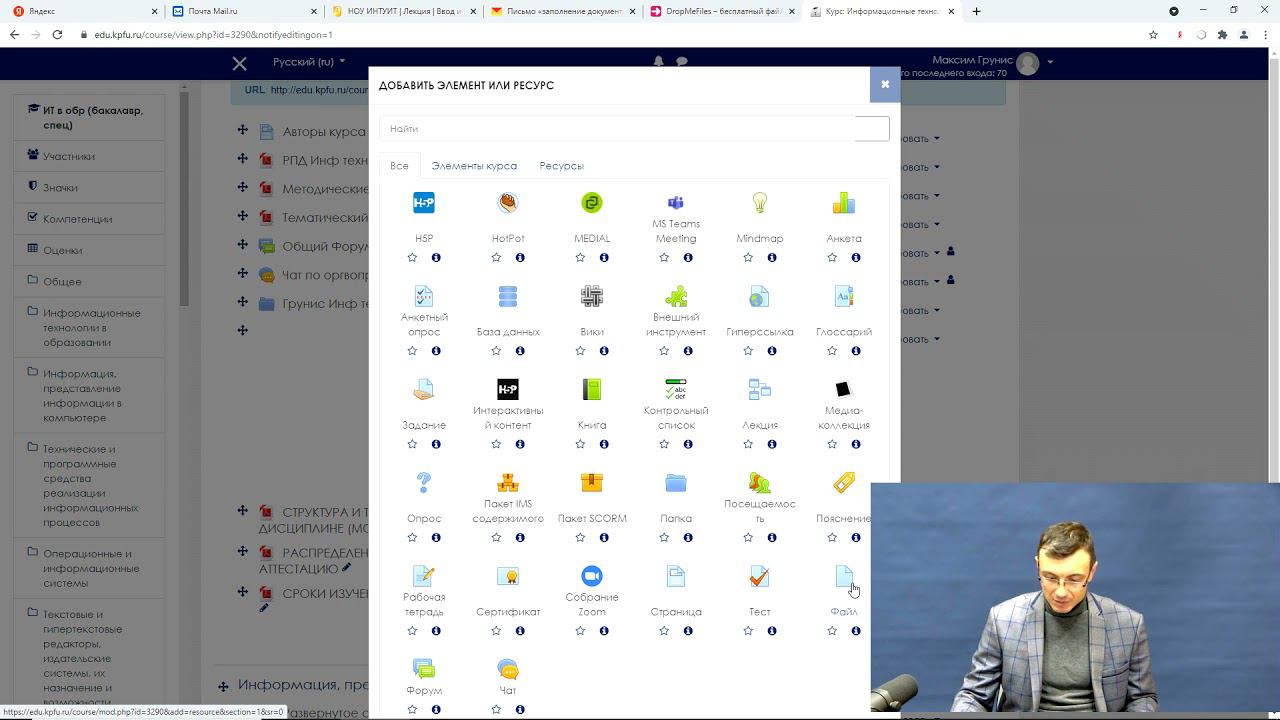
Task: Open the Ресурсы tab
Action: [x=561, y=166]
